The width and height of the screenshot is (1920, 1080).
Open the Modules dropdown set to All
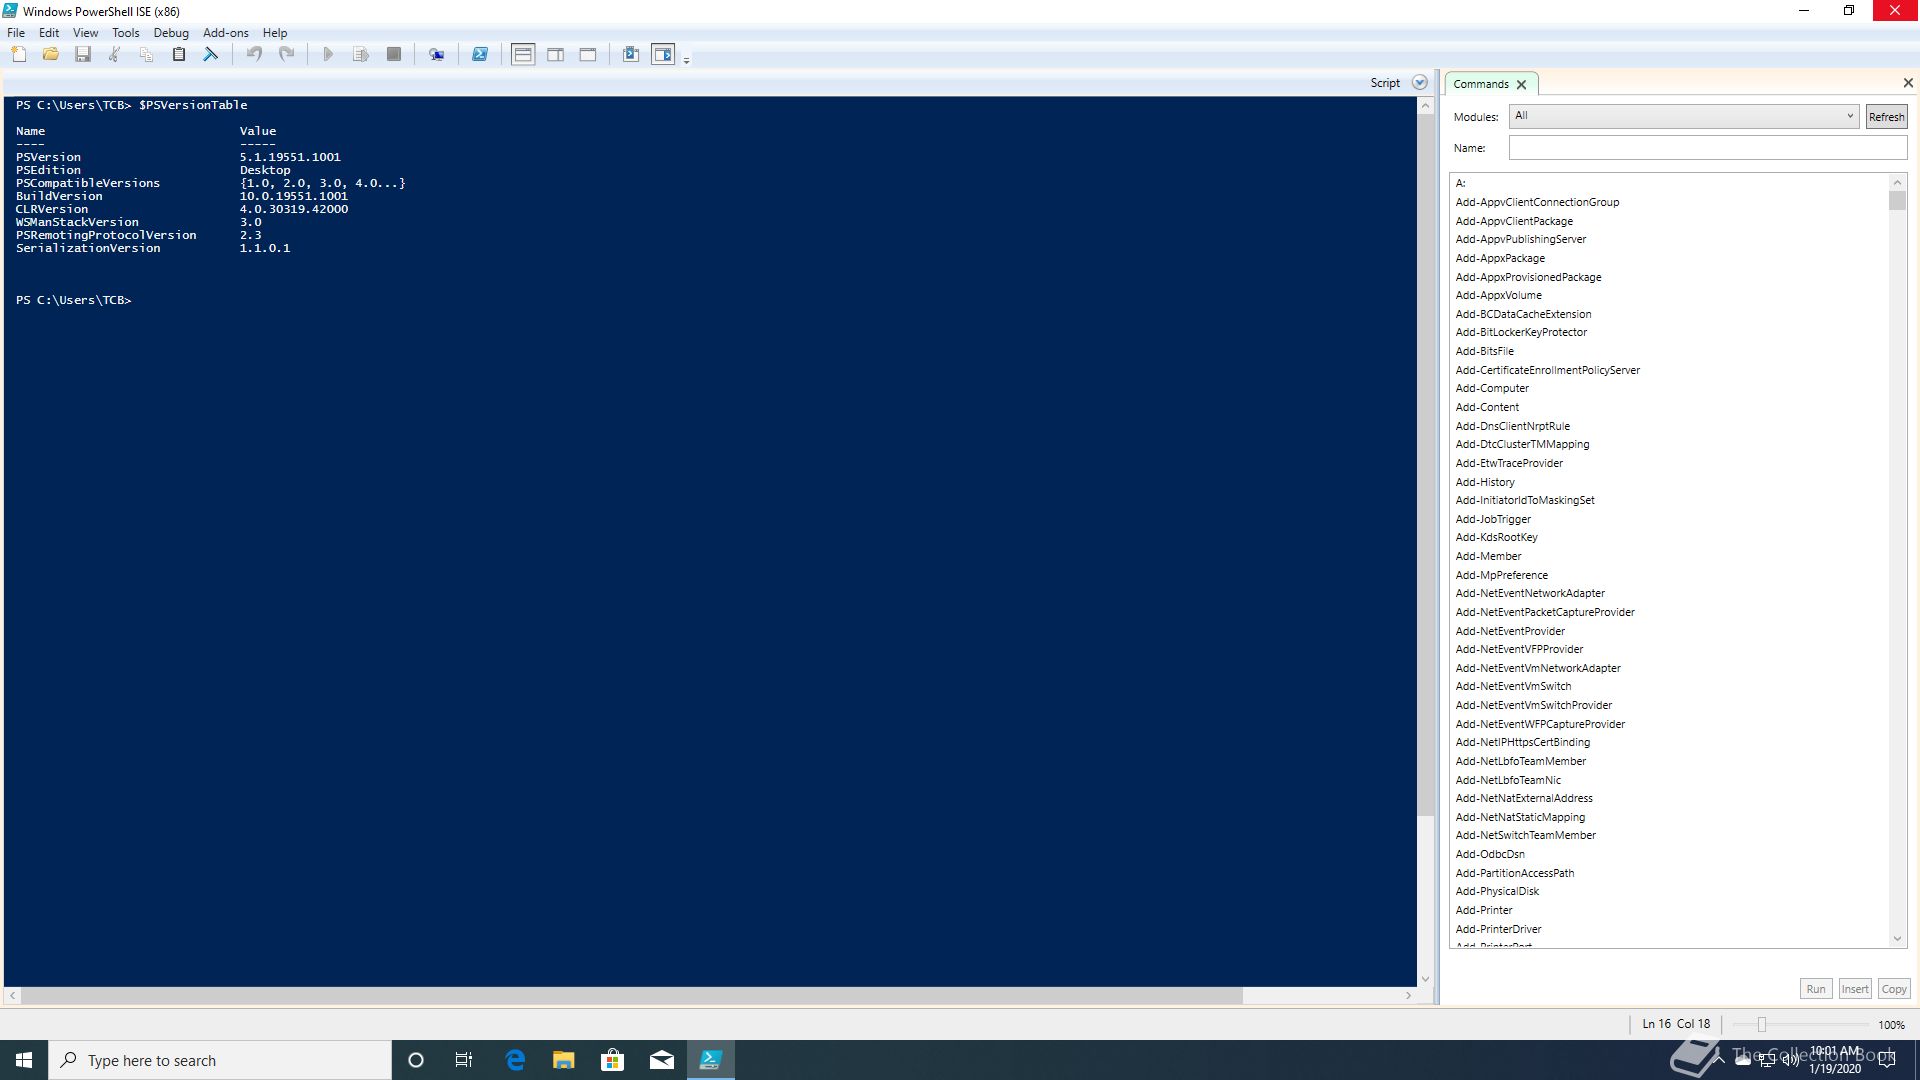click(x=1684, y=116)
